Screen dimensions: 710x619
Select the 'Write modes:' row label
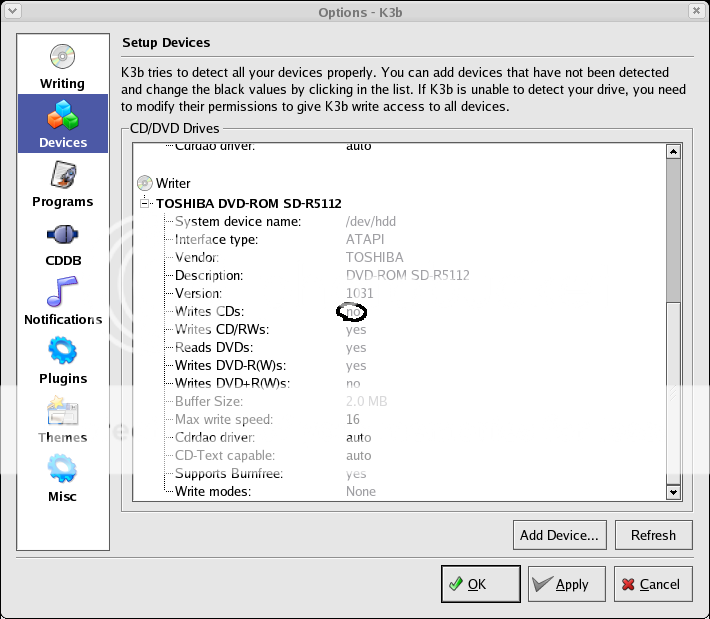pos(213,491)
